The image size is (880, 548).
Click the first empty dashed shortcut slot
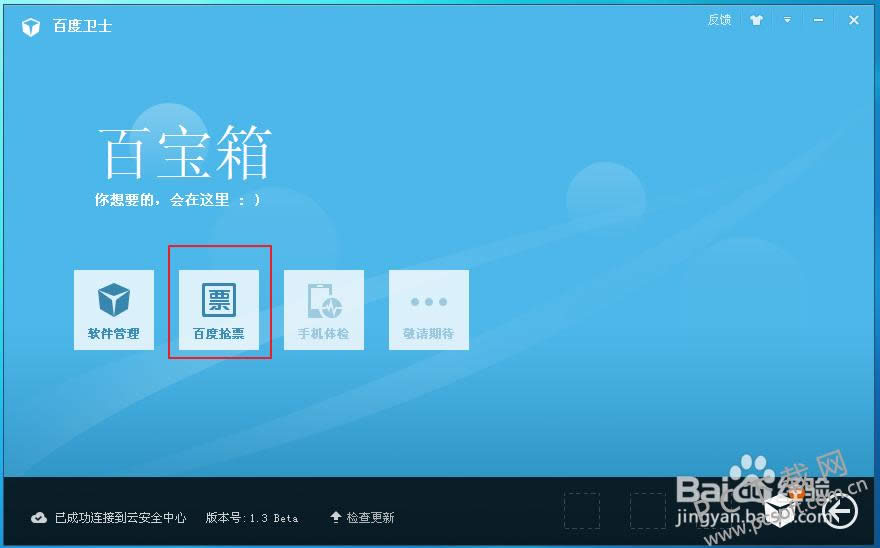point(582,510)
